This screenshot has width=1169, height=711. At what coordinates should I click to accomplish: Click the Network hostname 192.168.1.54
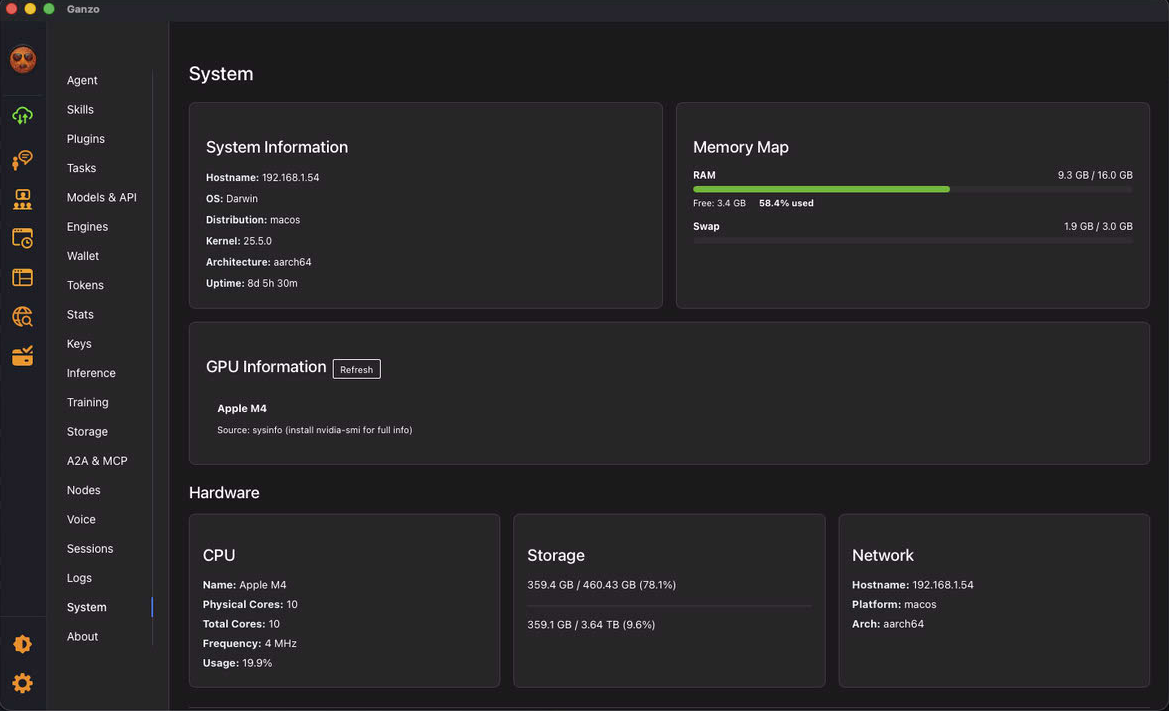coord(943,585)
